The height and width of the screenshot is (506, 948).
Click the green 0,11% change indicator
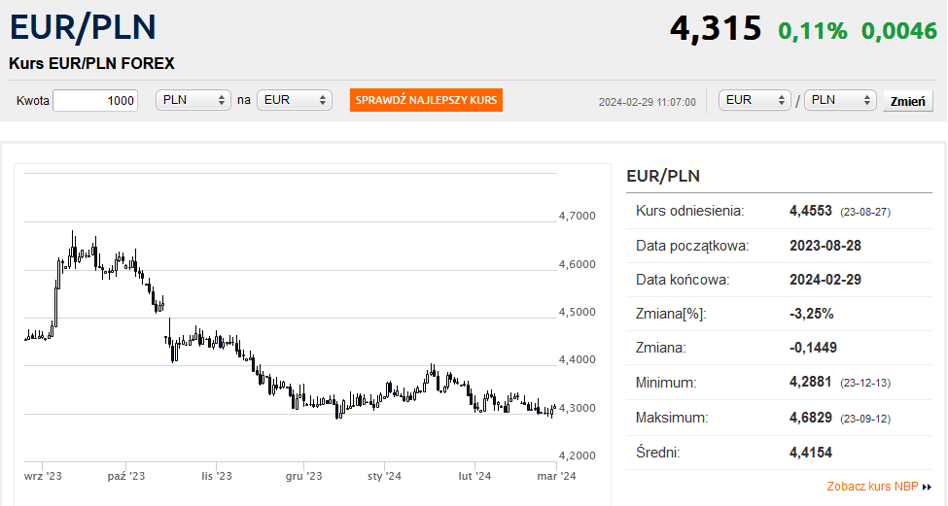pos(812,31)
